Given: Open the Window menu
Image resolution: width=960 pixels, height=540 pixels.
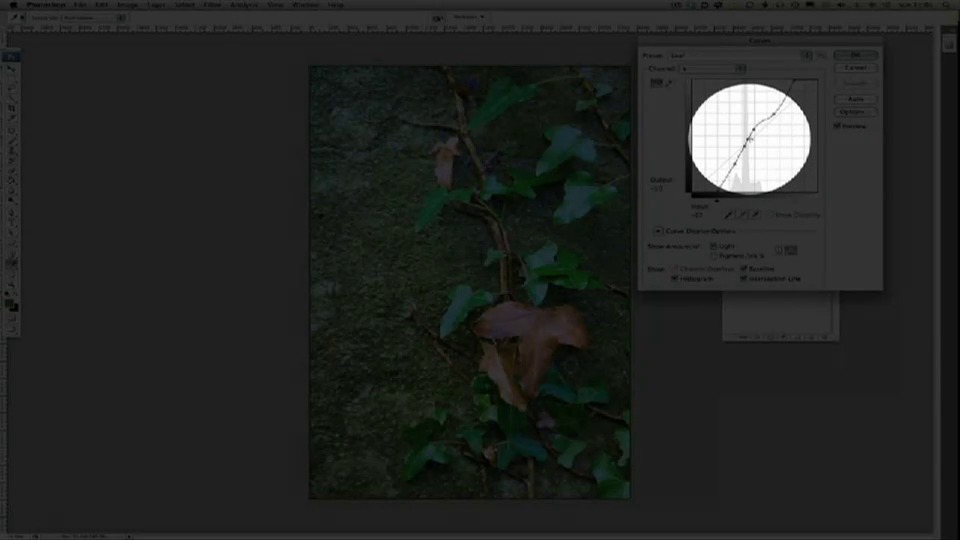Looking at the screenshot, I should pyautogui.click(x=306, y=4).
